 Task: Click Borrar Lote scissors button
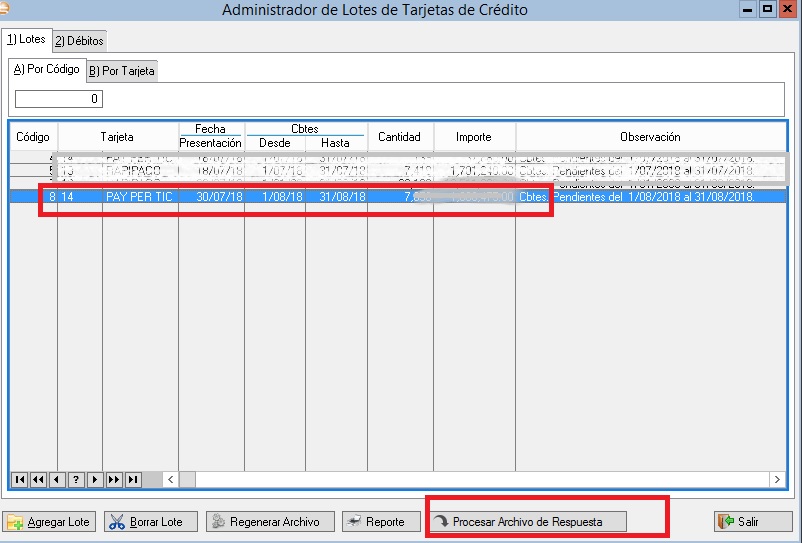point(147,522)
